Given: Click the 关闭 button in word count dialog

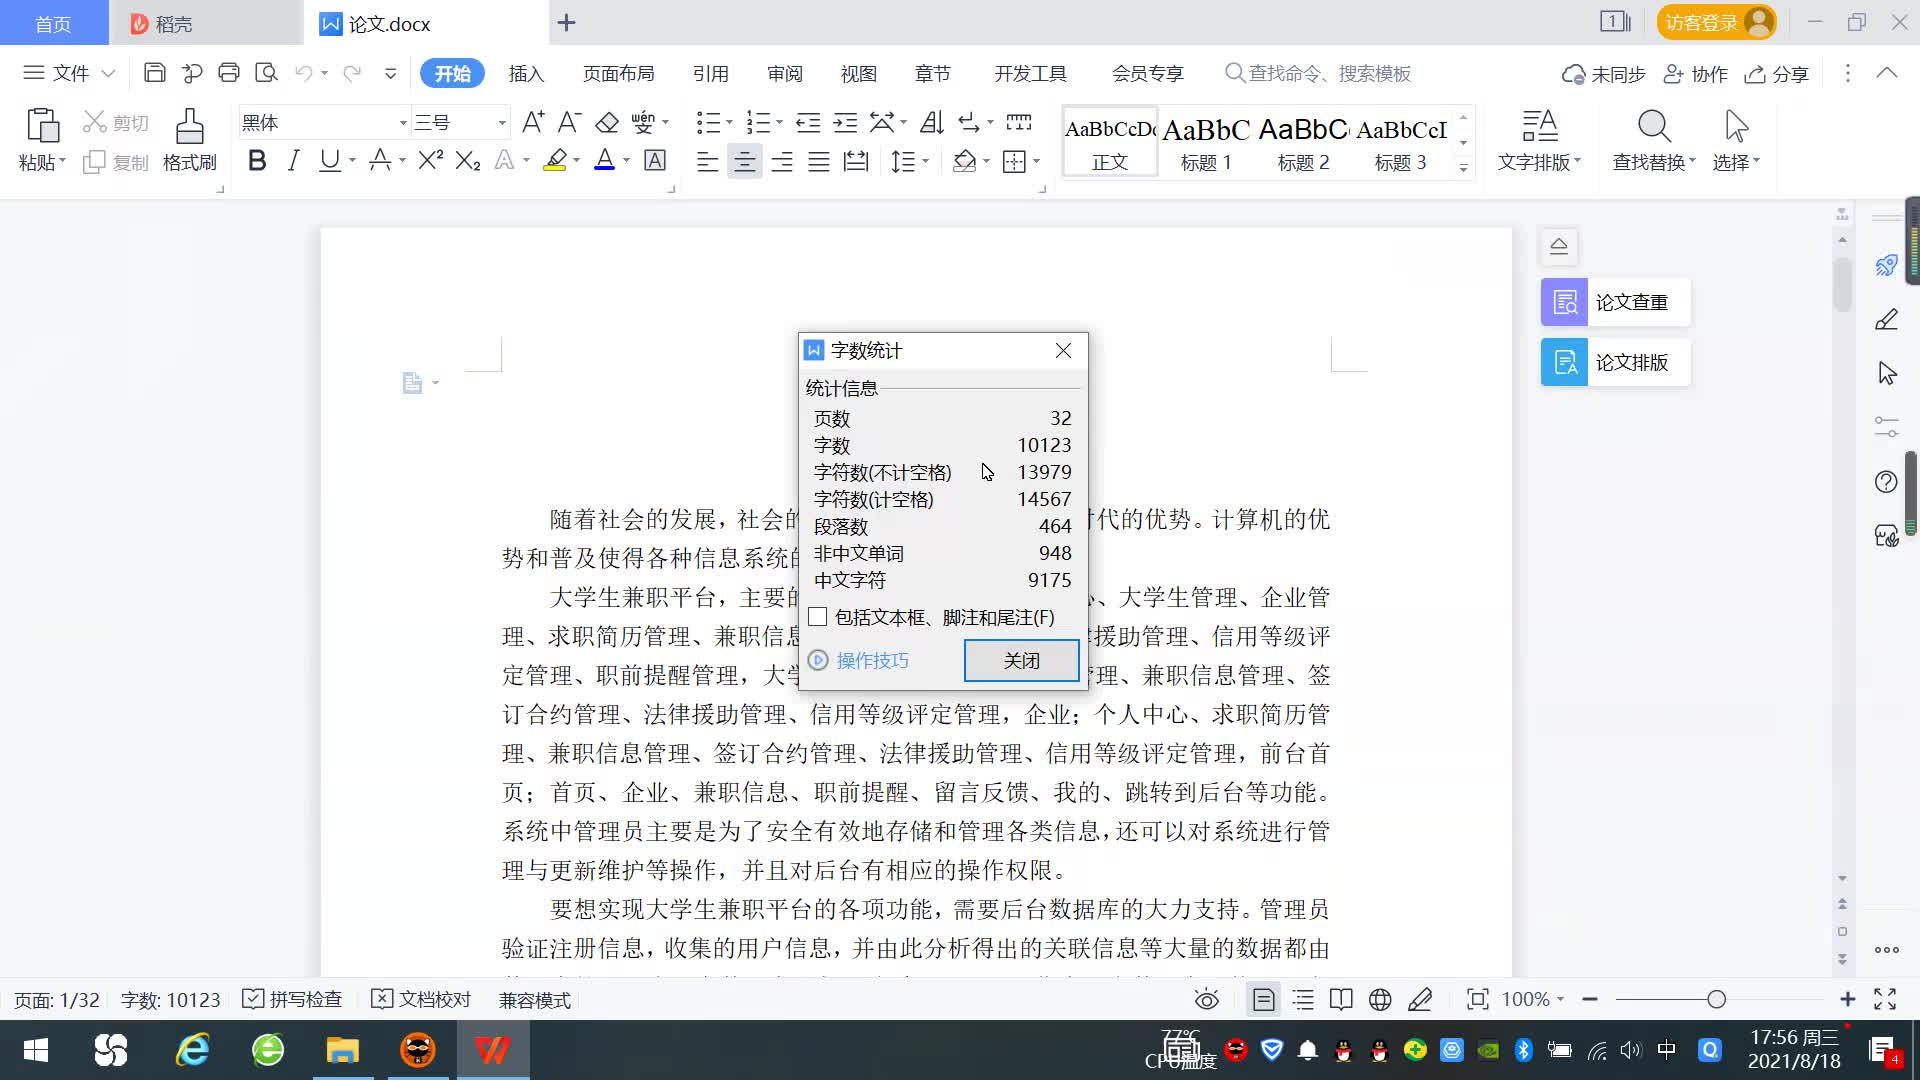Looking at the screenshot, I should pyautogui.click(x=1021, y=660).
